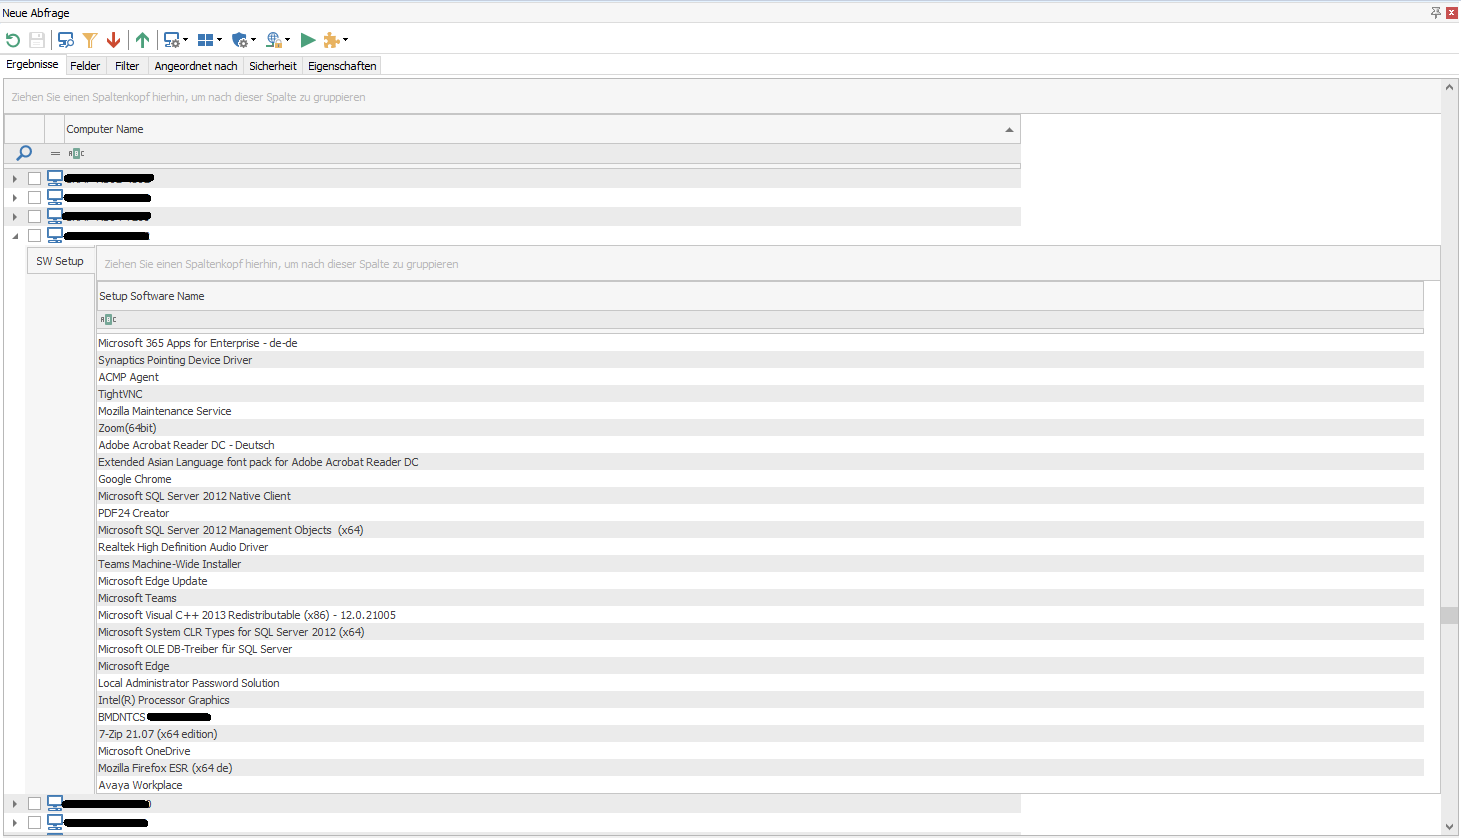The image size is (1461, 839).
Task: Select the Google Chrome row
Action: pyautogui.click(x=760, y=479)
